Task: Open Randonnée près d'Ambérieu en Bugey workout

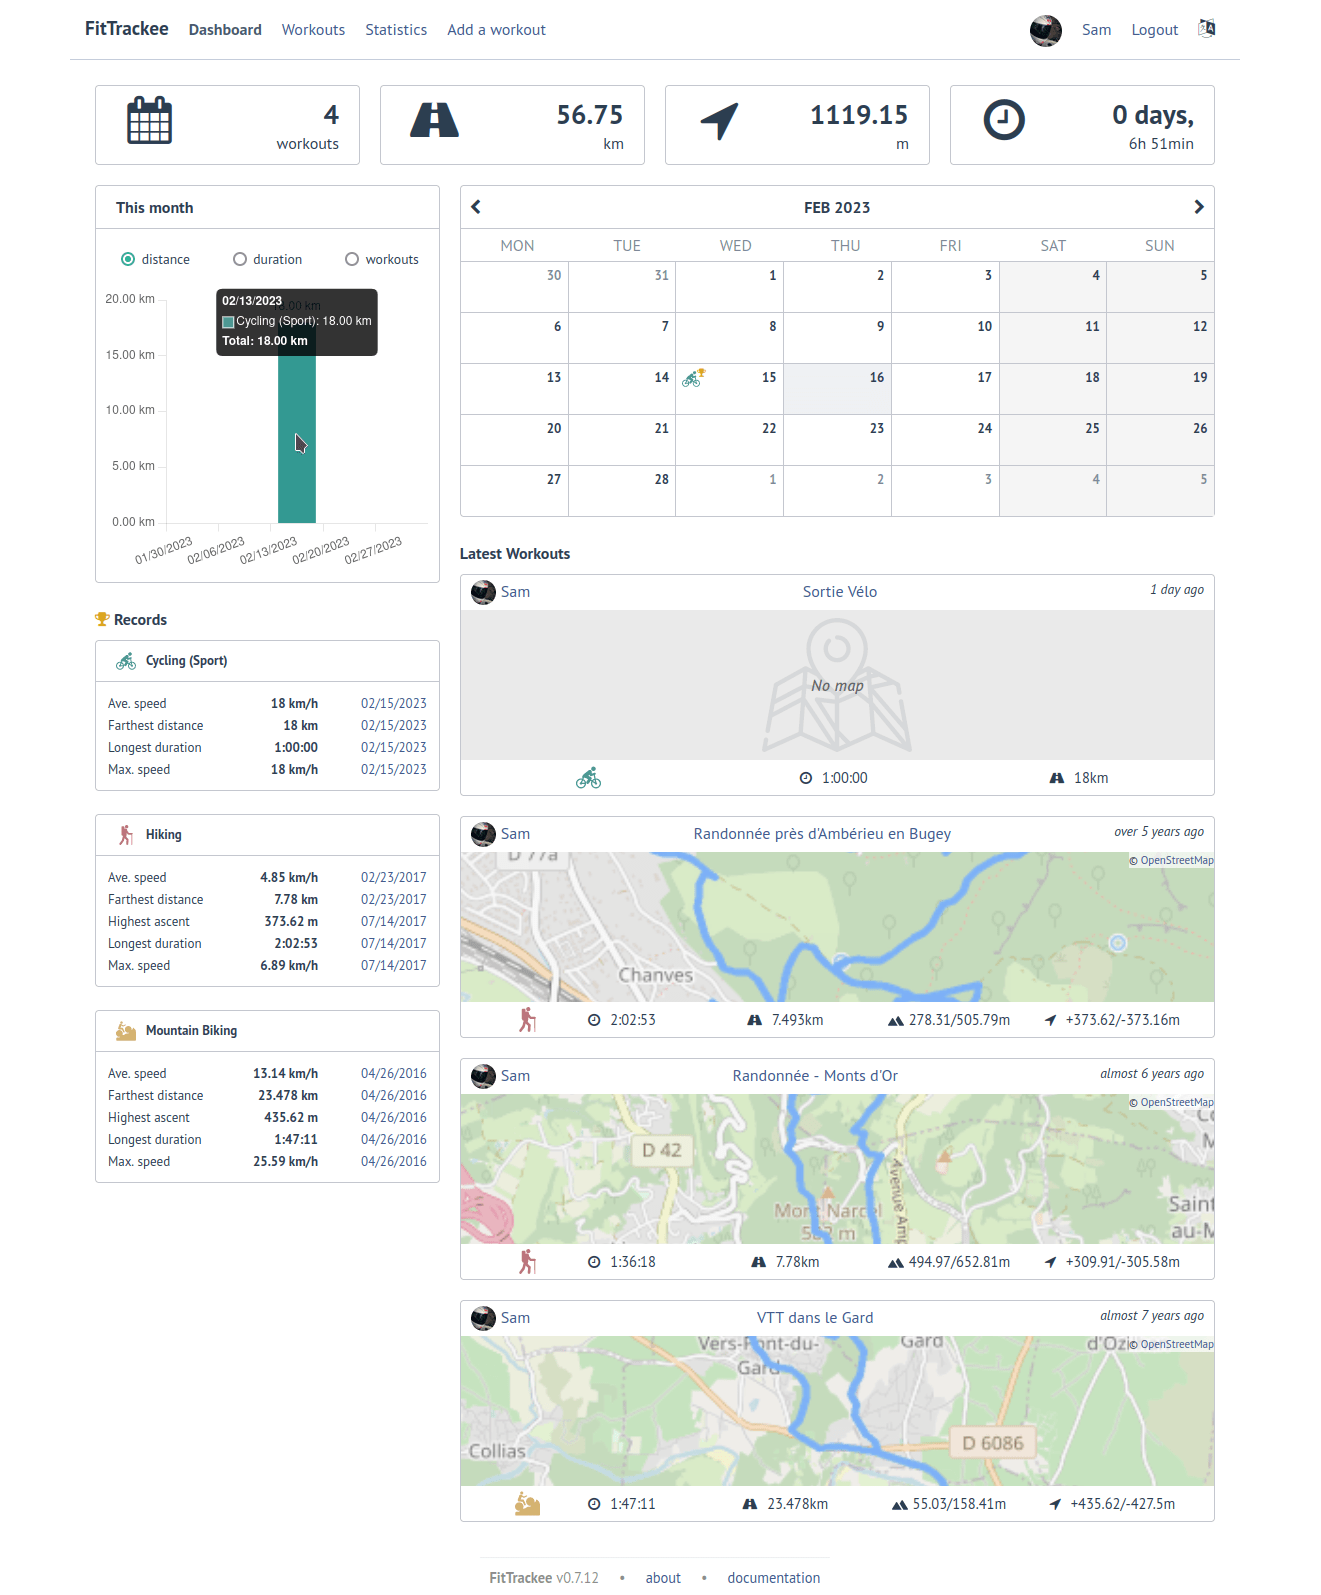Action: pyautogui.click(x=822, y=834)
